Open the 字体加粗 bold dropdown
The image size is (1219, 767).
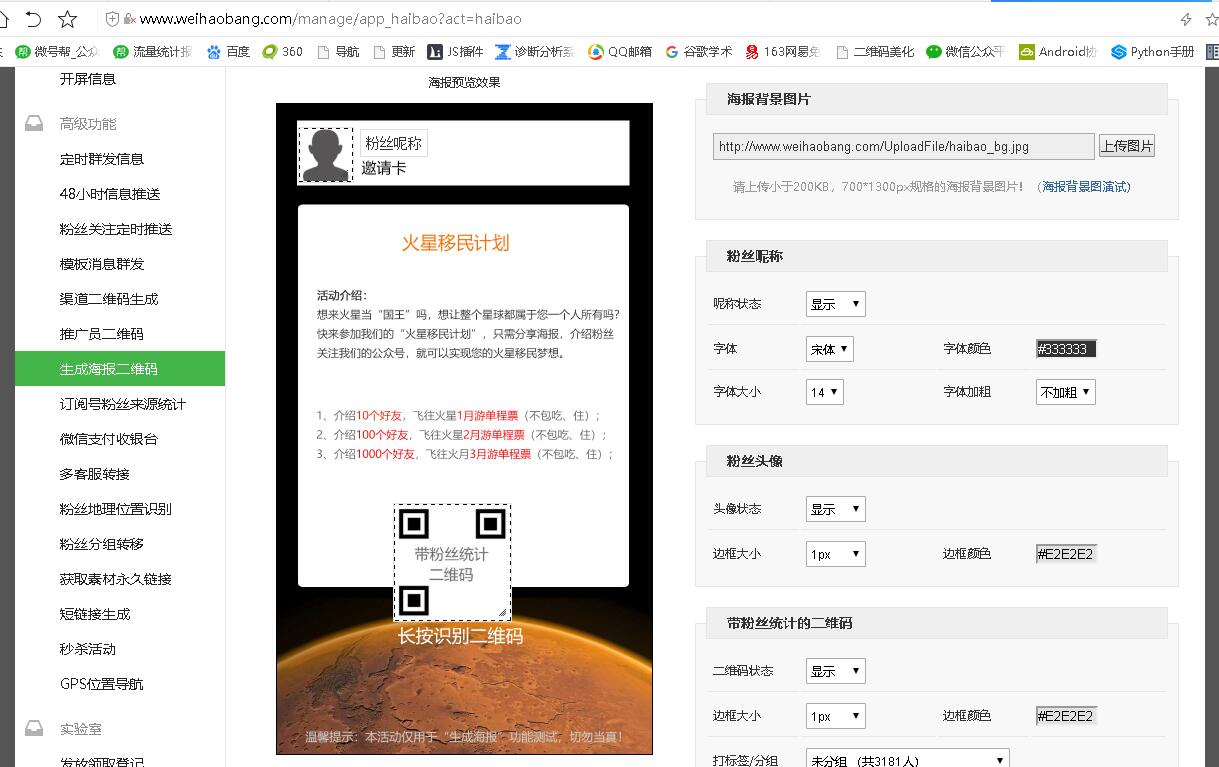coord(1065,392)
